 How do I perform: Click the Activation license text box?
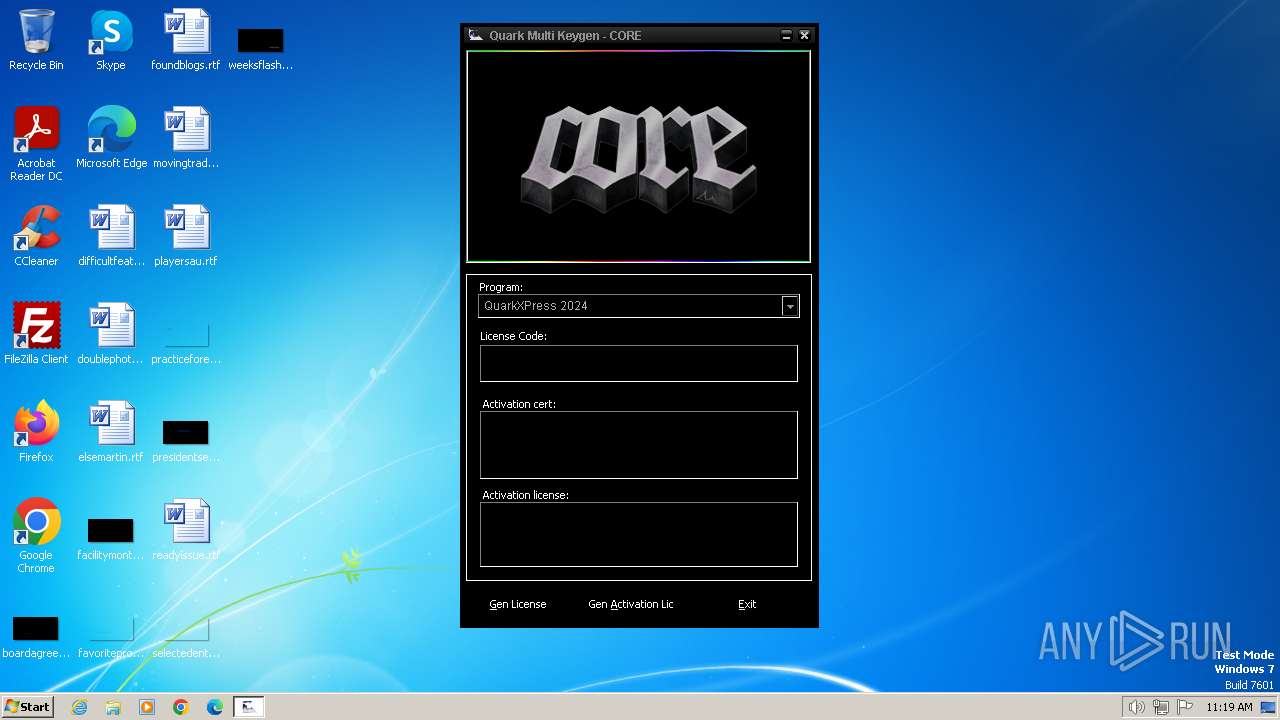tap(639, 534)
